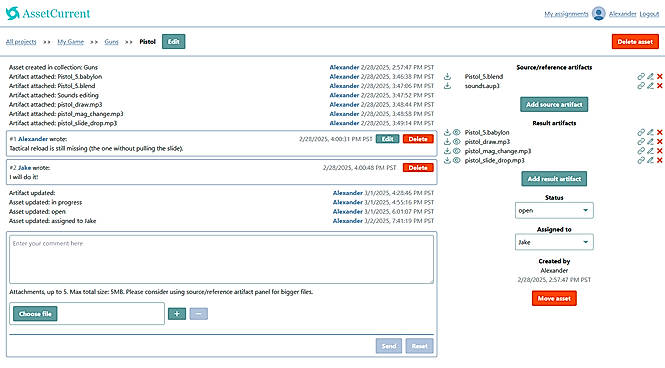Screen dimensions: 665x368
Task: Send the comment
Action: pos(388,346)
